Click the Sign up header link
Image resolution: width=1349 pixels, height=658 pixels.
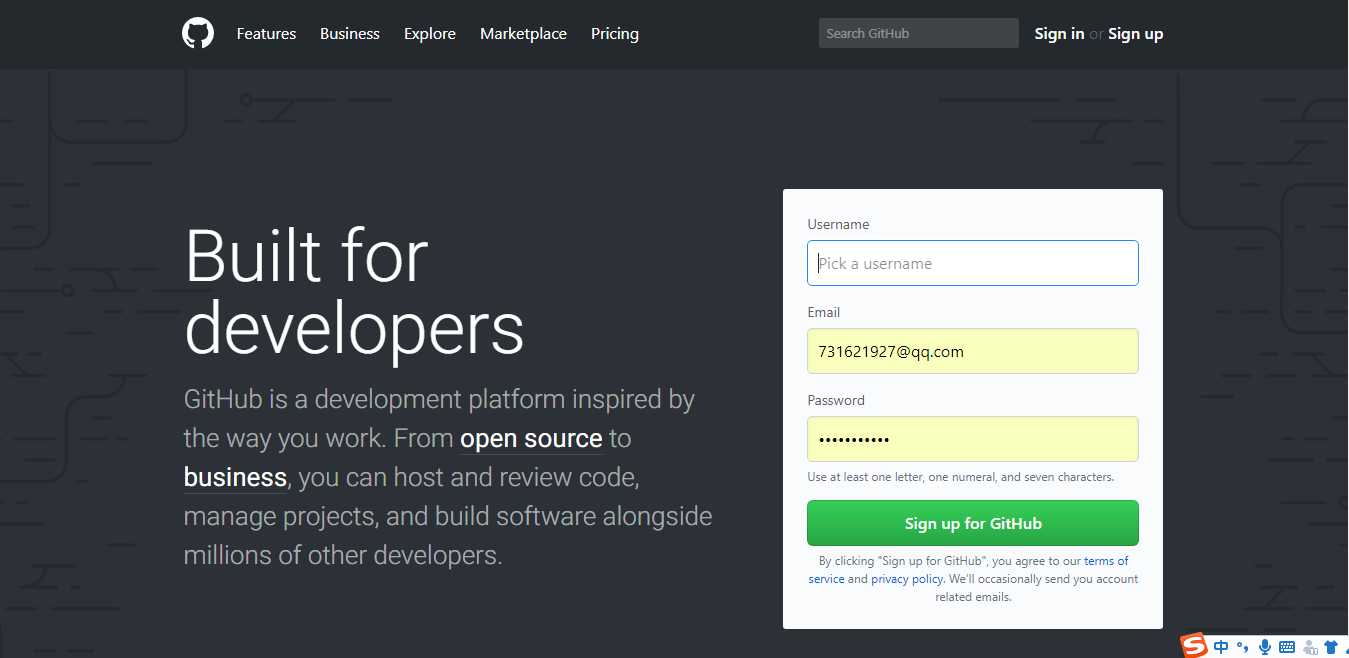(1135, 33)
